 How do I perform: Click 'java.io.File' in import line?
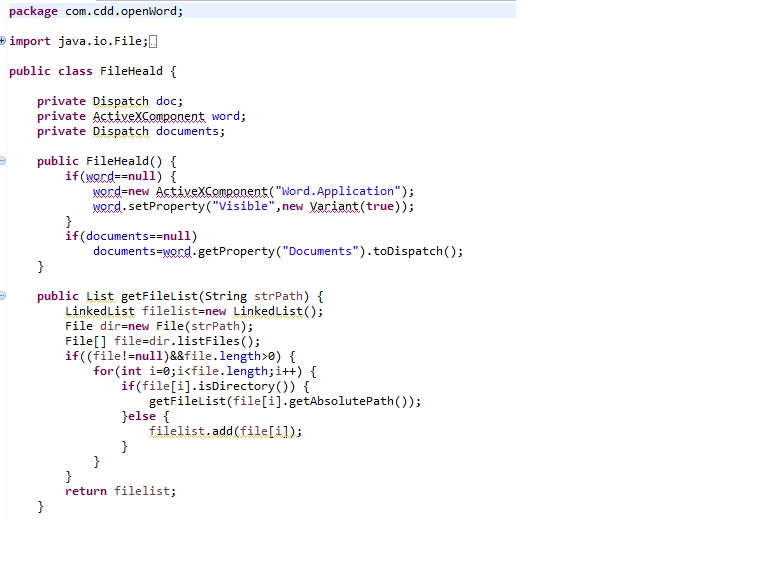tap(100, 41)
